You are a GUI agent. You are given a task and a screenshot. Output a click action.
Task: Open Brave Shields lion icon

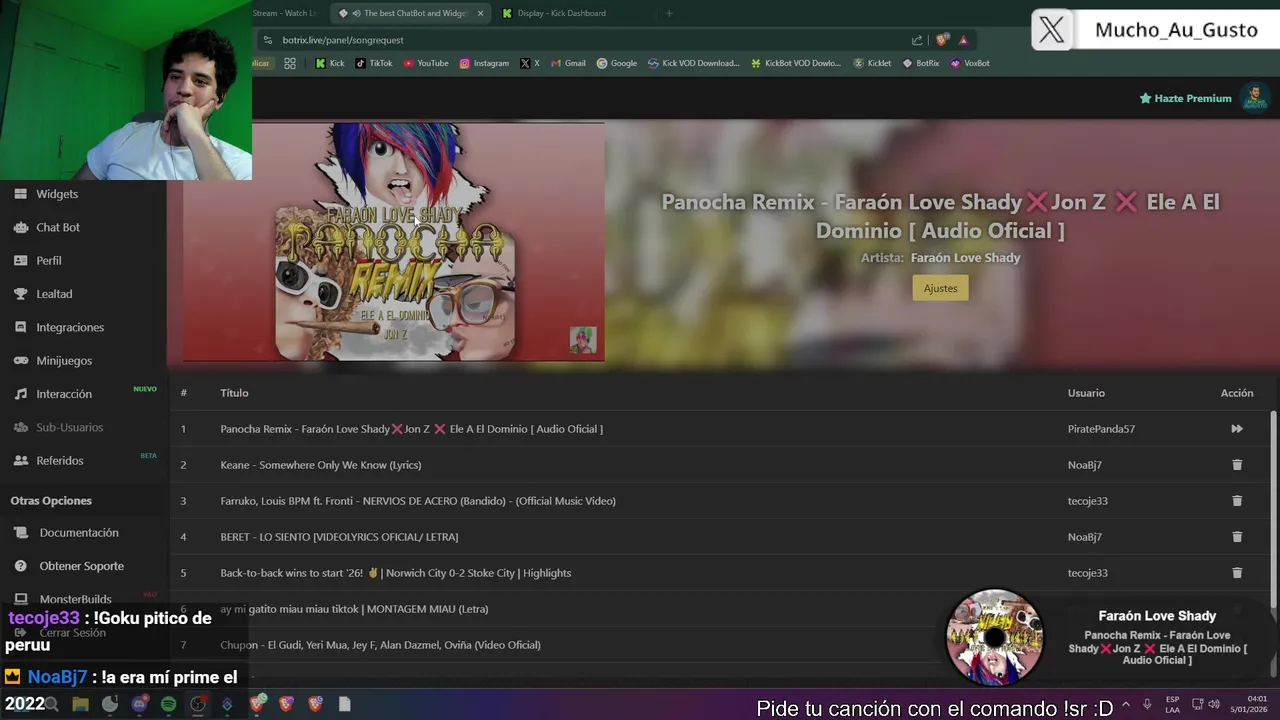pos(942,40)
